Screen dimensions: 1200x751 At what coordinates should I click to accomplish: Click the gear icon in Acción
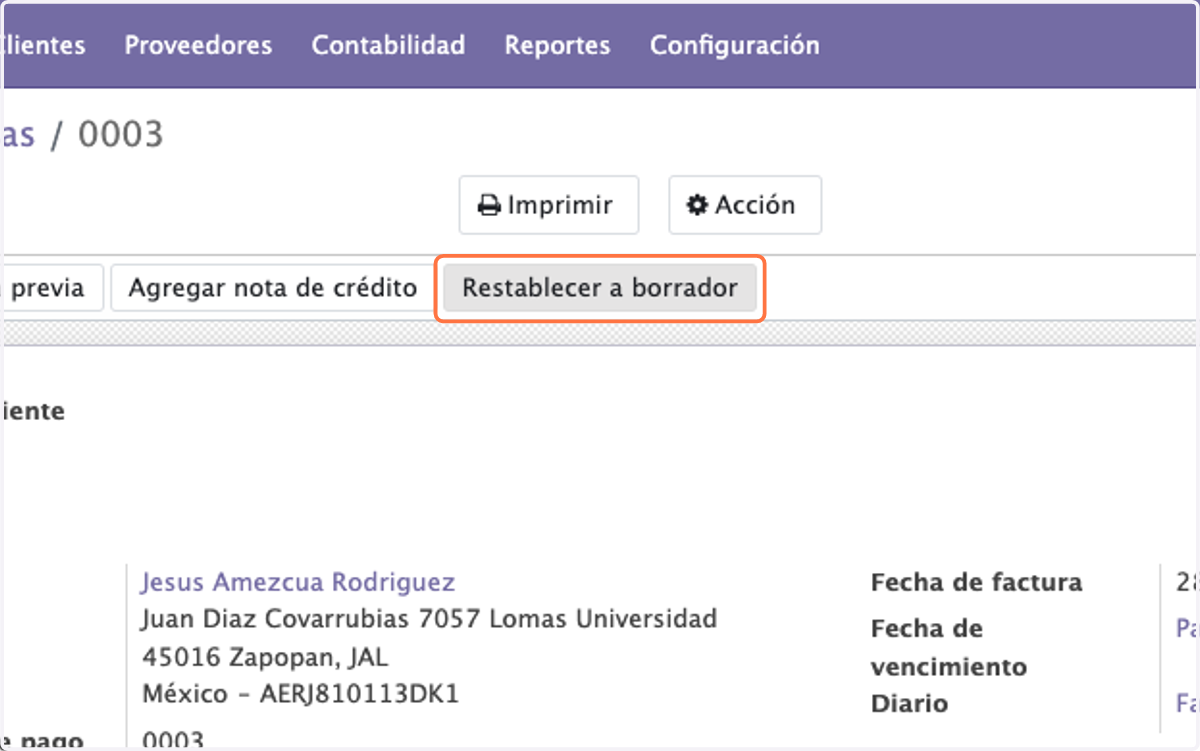point(697,205)
